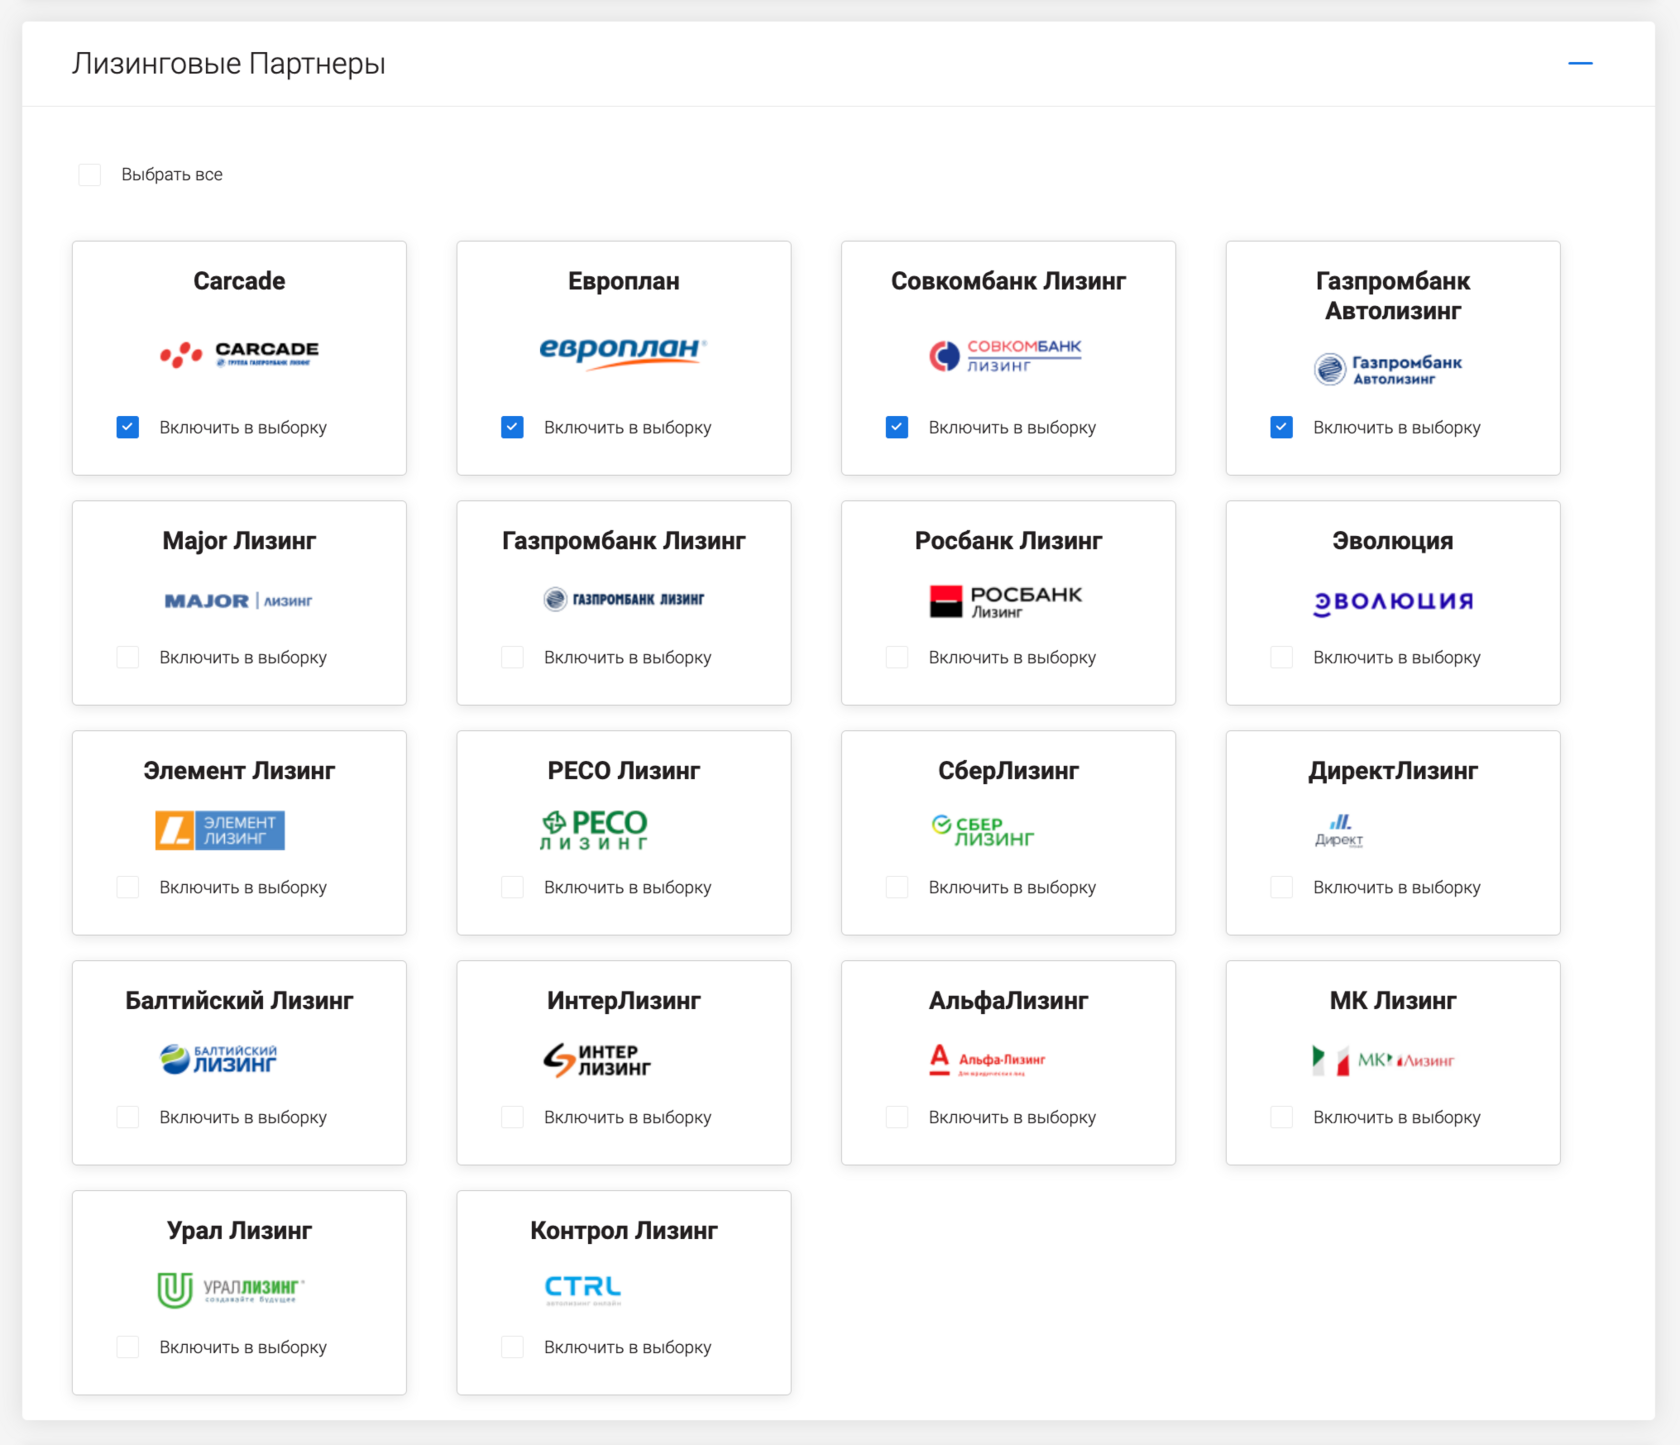Click the Газпромбанк Лизинг logo
The height and width of the screenshot is (1445, 1680).
tap(623, 599)
